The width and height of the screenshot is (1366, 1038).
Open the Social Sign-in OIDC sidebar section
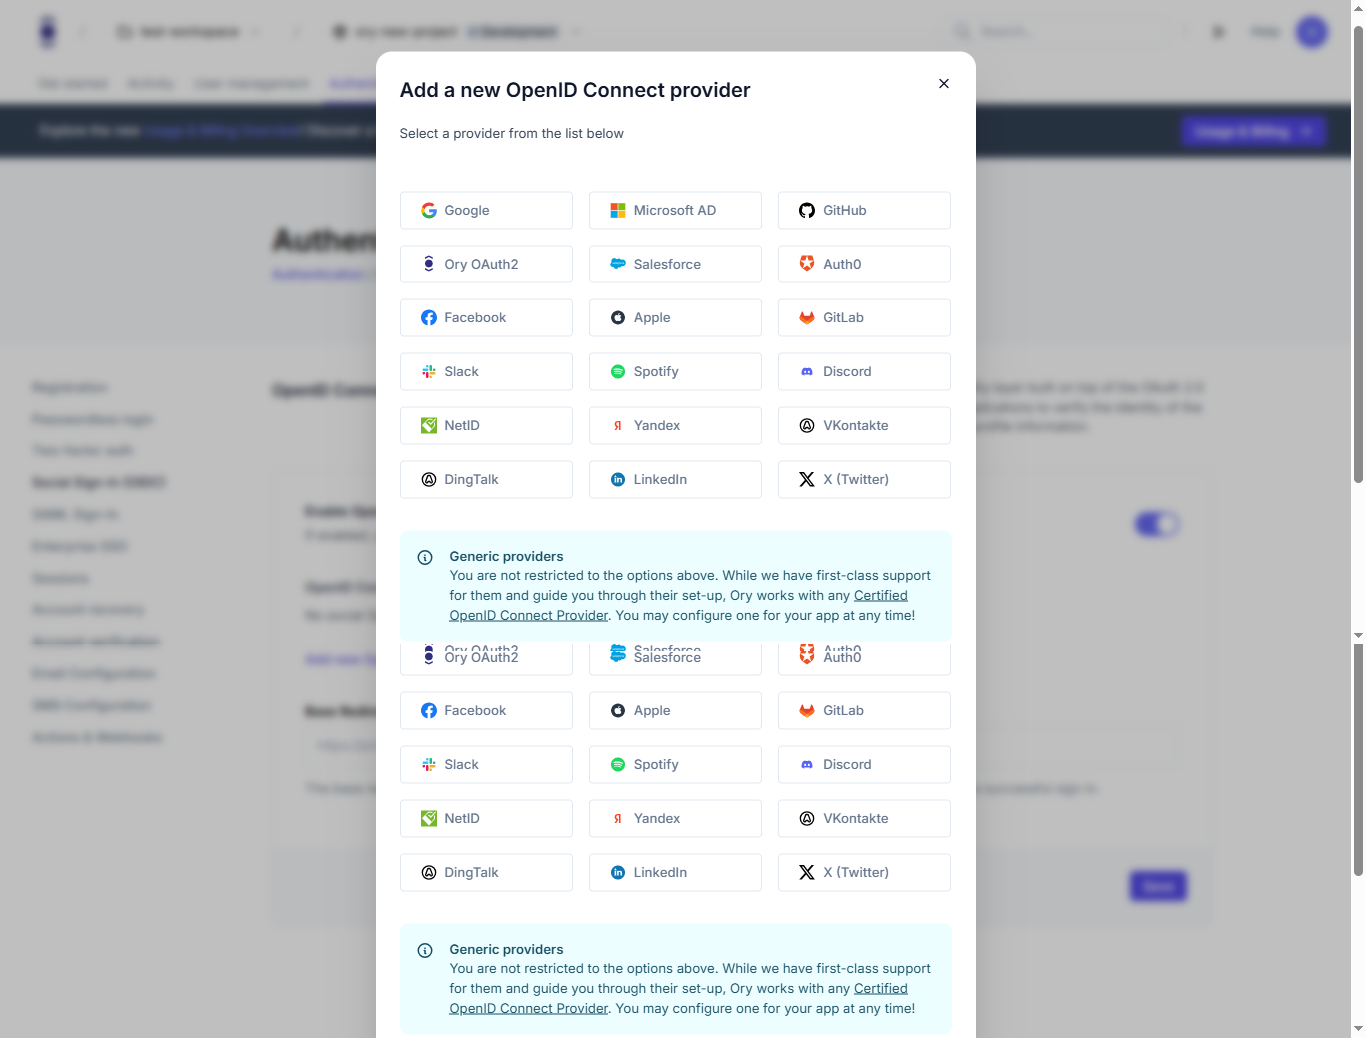tap(98, 482)
